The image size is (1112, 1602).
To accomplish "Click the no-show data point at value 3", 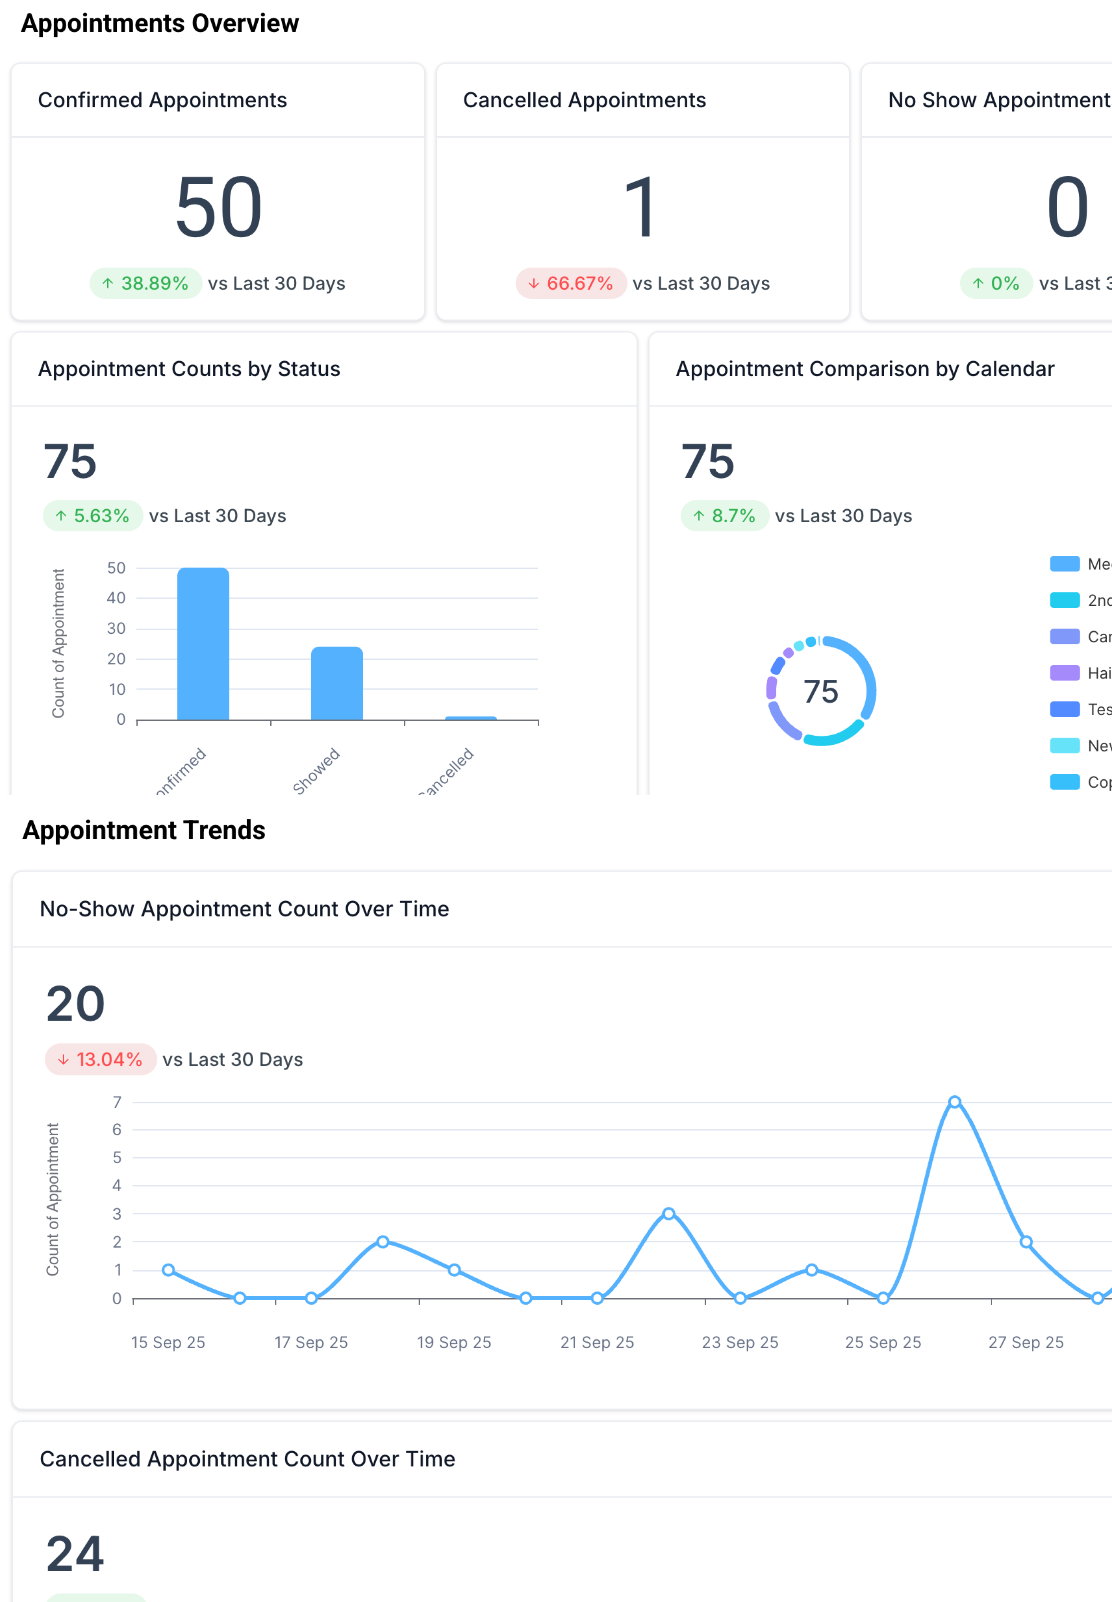I will click(669, 1214).
